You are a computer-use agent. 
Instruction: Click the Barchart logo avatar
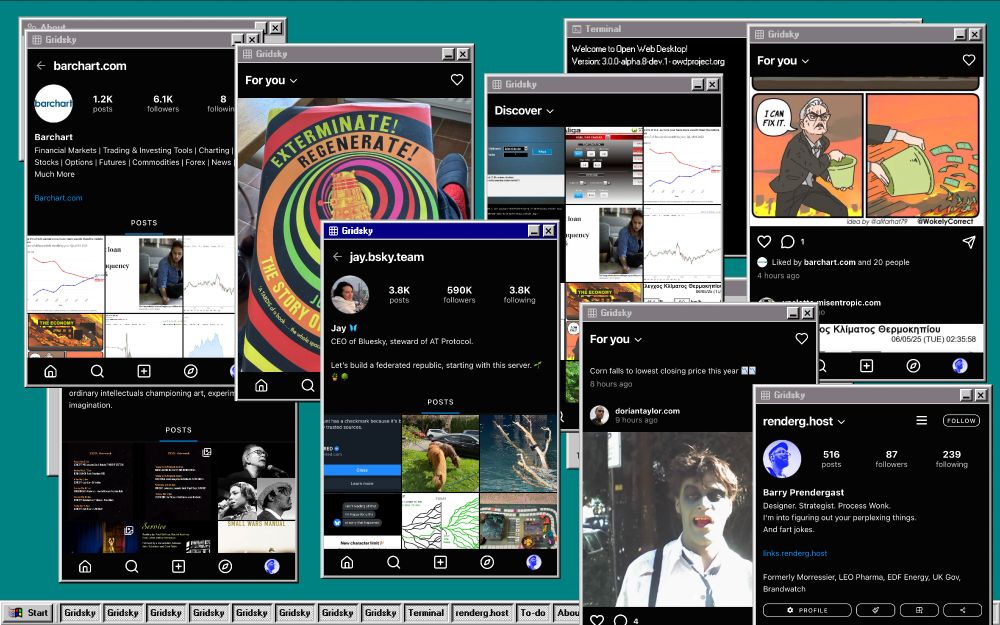[x=54, y=103]
